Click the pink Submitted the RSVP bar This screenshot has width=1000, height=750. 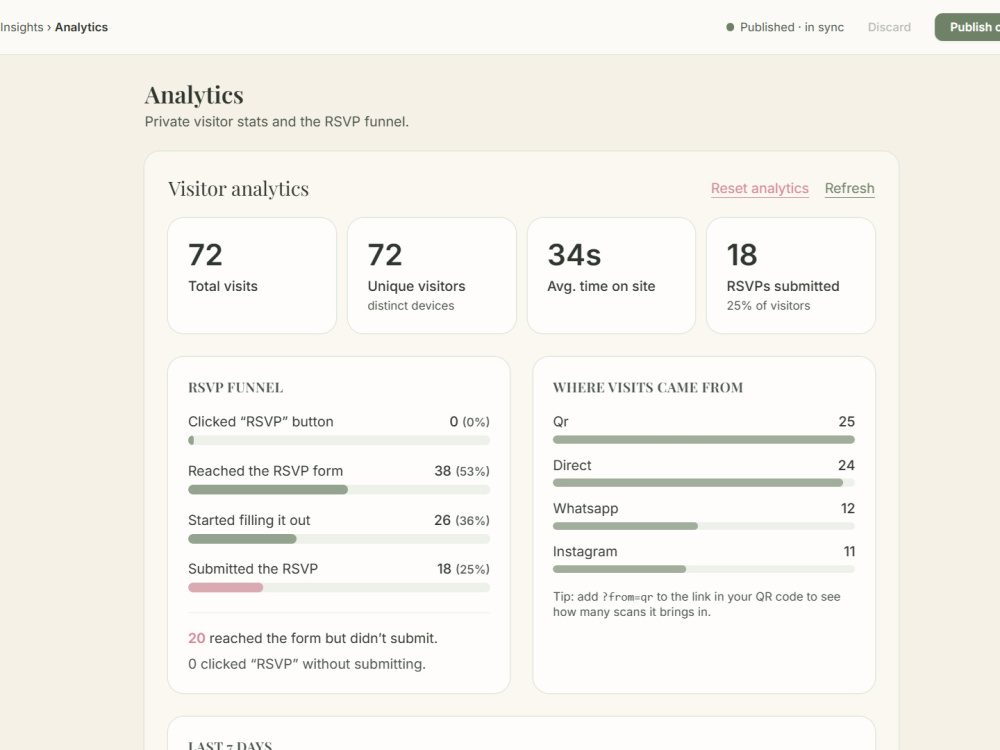tap(225, 587)
